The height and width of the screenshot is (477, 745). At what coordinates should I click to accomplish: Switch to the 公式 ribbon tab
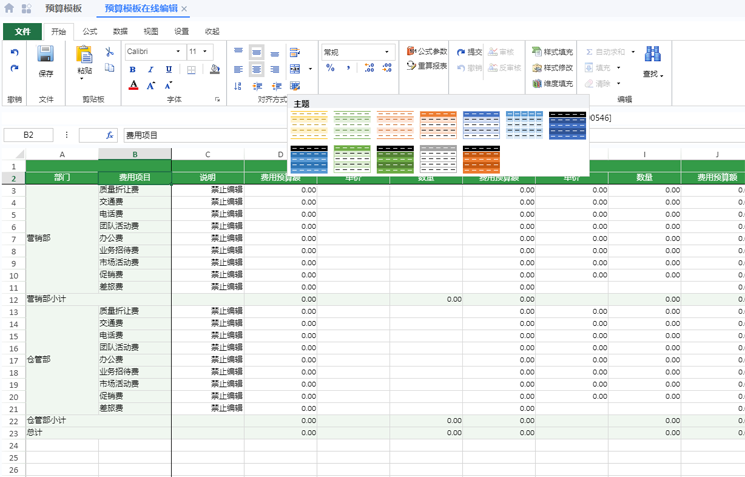tap(90, 31)
